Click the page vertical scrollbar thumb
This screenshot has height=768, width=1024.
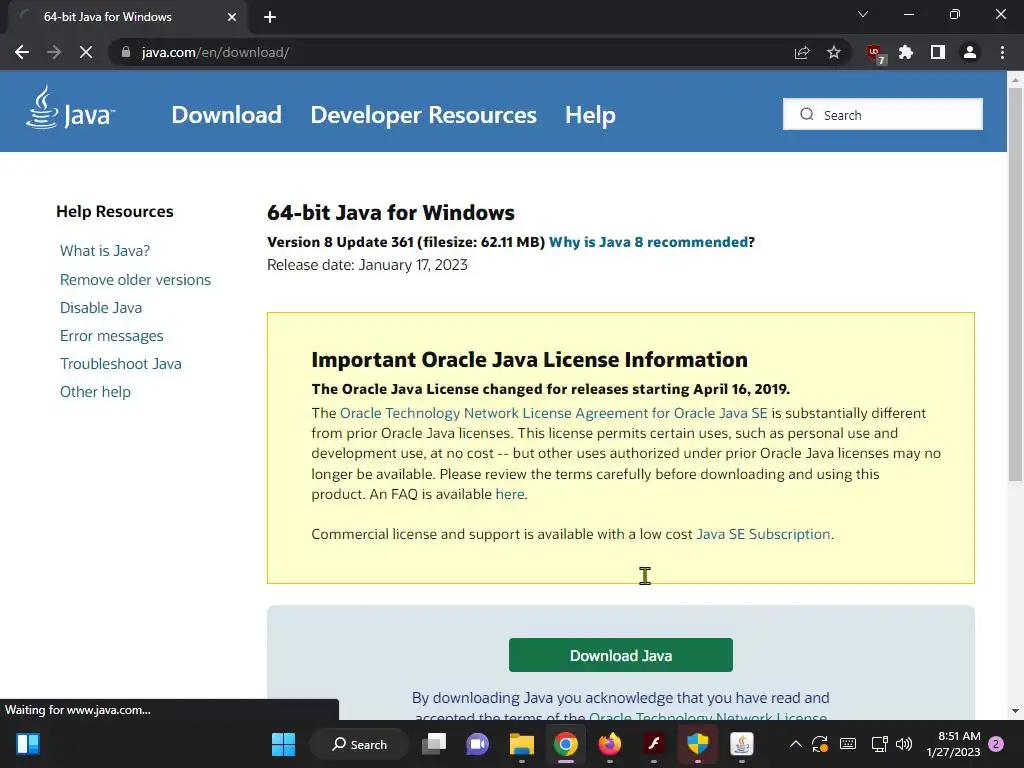(1015, 284)
